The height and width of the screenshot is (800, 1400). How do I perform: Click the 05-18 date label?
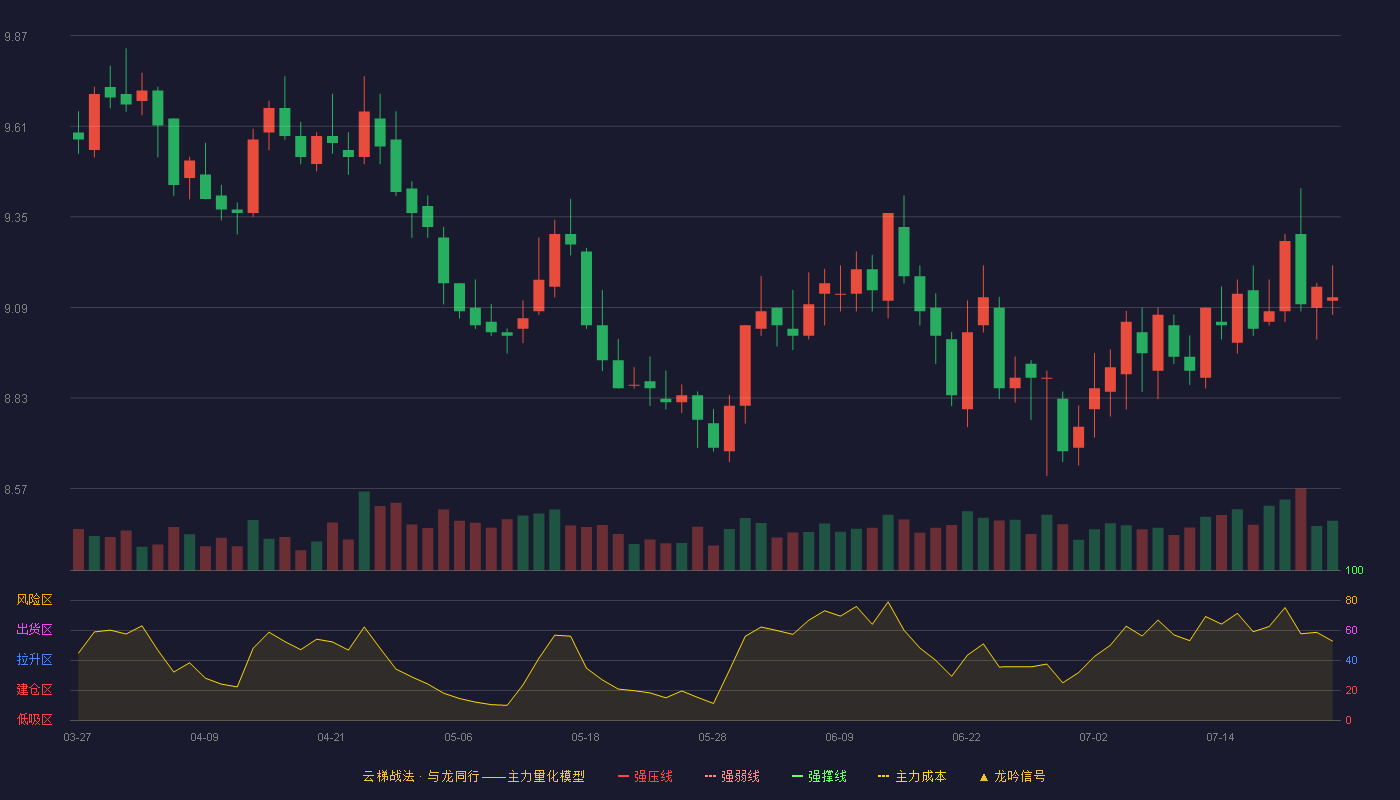click(x=585, y=737)
